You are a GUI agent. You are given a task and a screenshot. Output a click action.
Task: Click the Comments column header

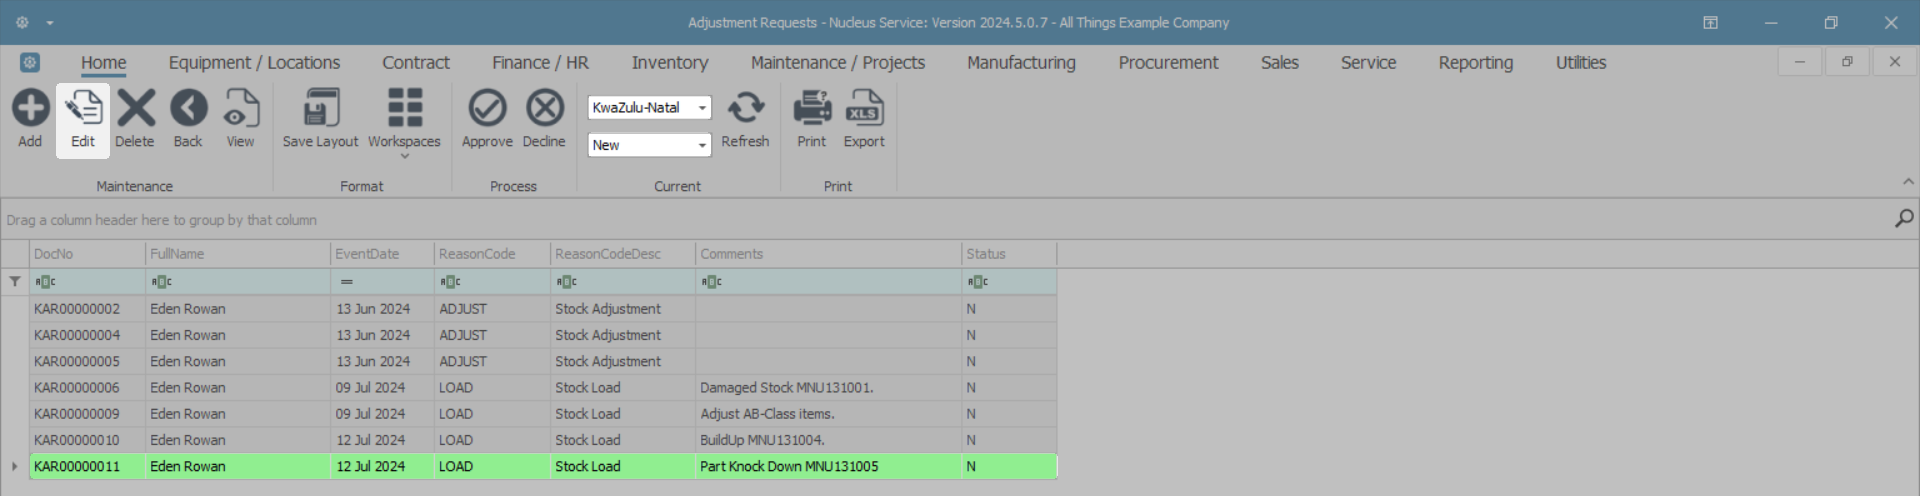pos(827,254)
